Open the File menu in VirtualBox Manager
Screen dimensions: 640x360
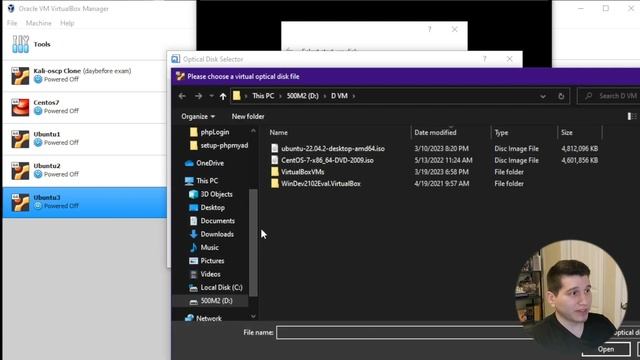12,23
